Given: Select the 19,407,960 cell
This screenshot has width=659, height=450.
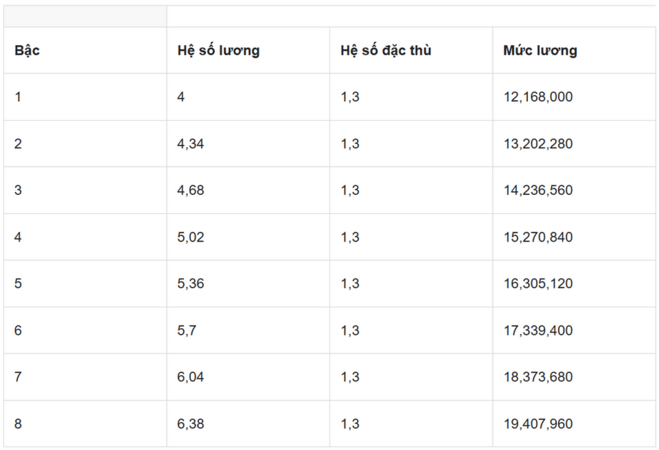Looking at the screenshot, I should [x=574, y=424].
